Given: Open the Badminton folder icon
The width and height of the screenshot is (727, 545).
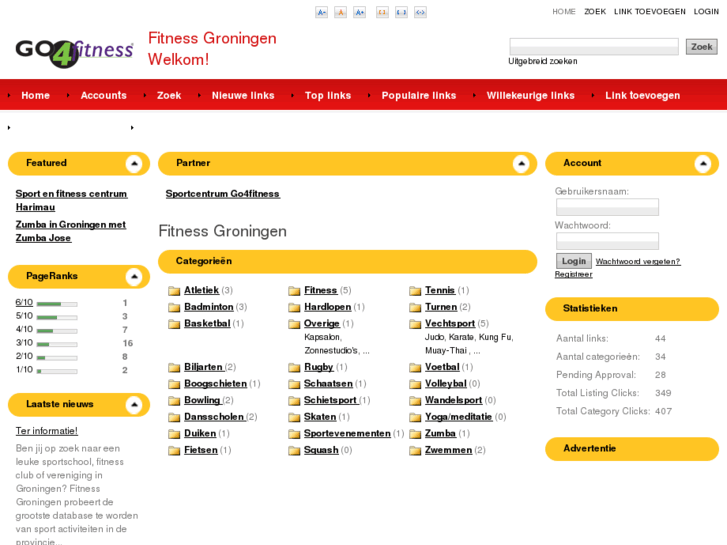Looking at the screenshot, I should [x=174, y=308].
